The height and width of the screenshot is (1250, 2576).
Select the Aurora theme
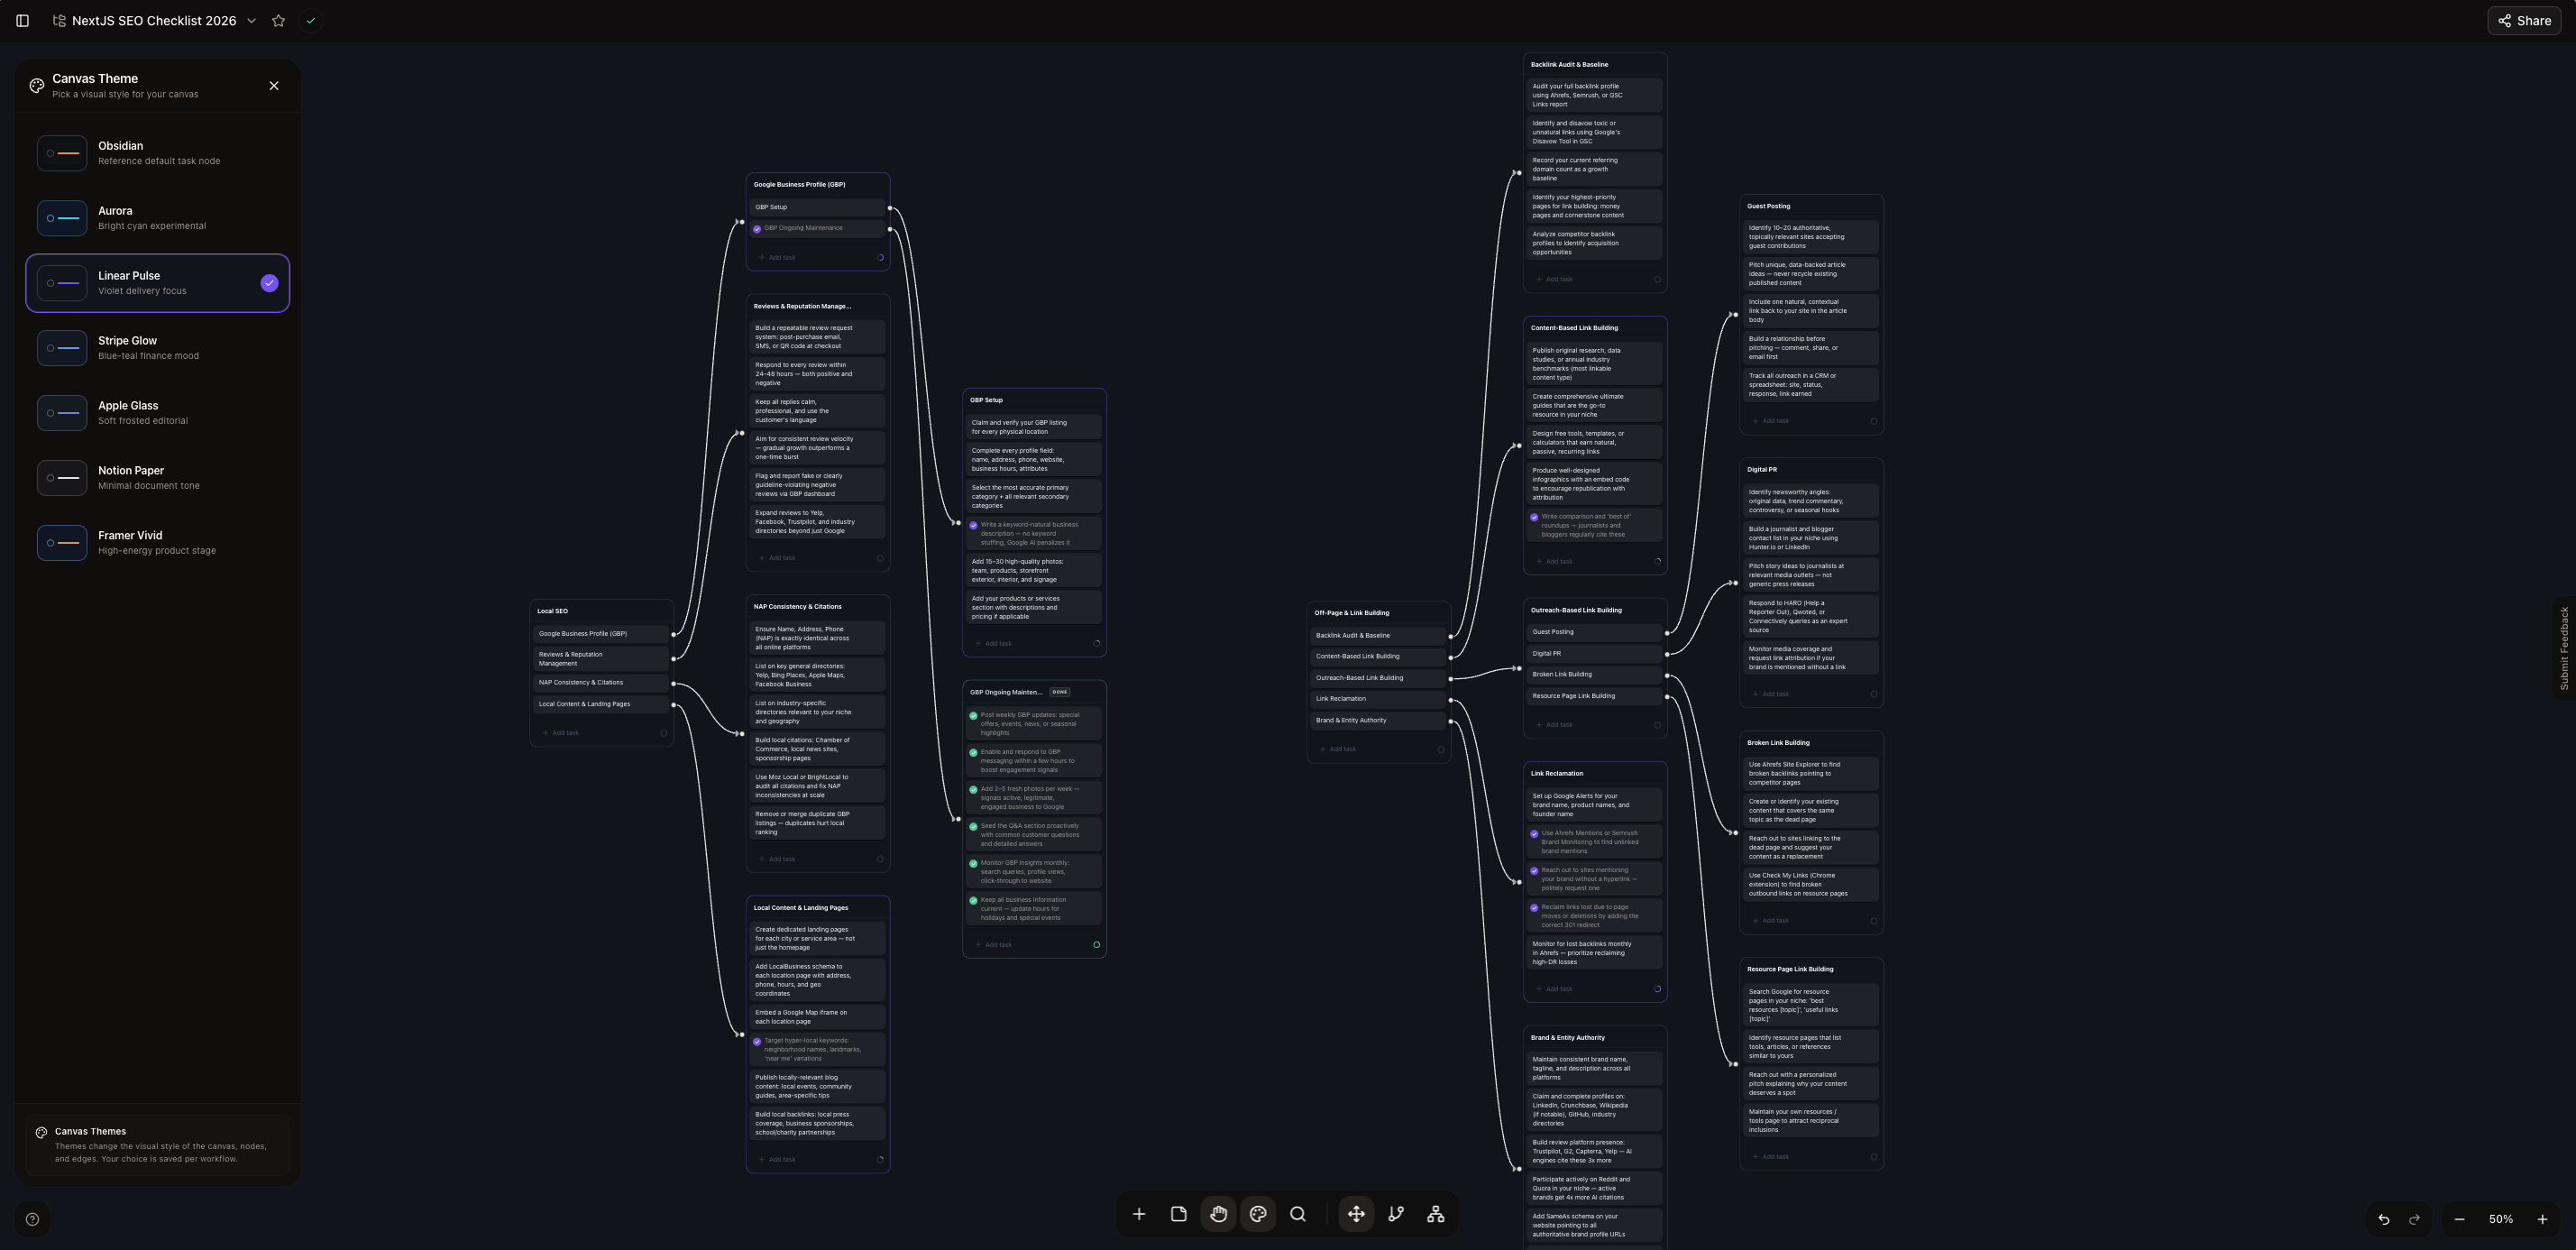[158, 218]
